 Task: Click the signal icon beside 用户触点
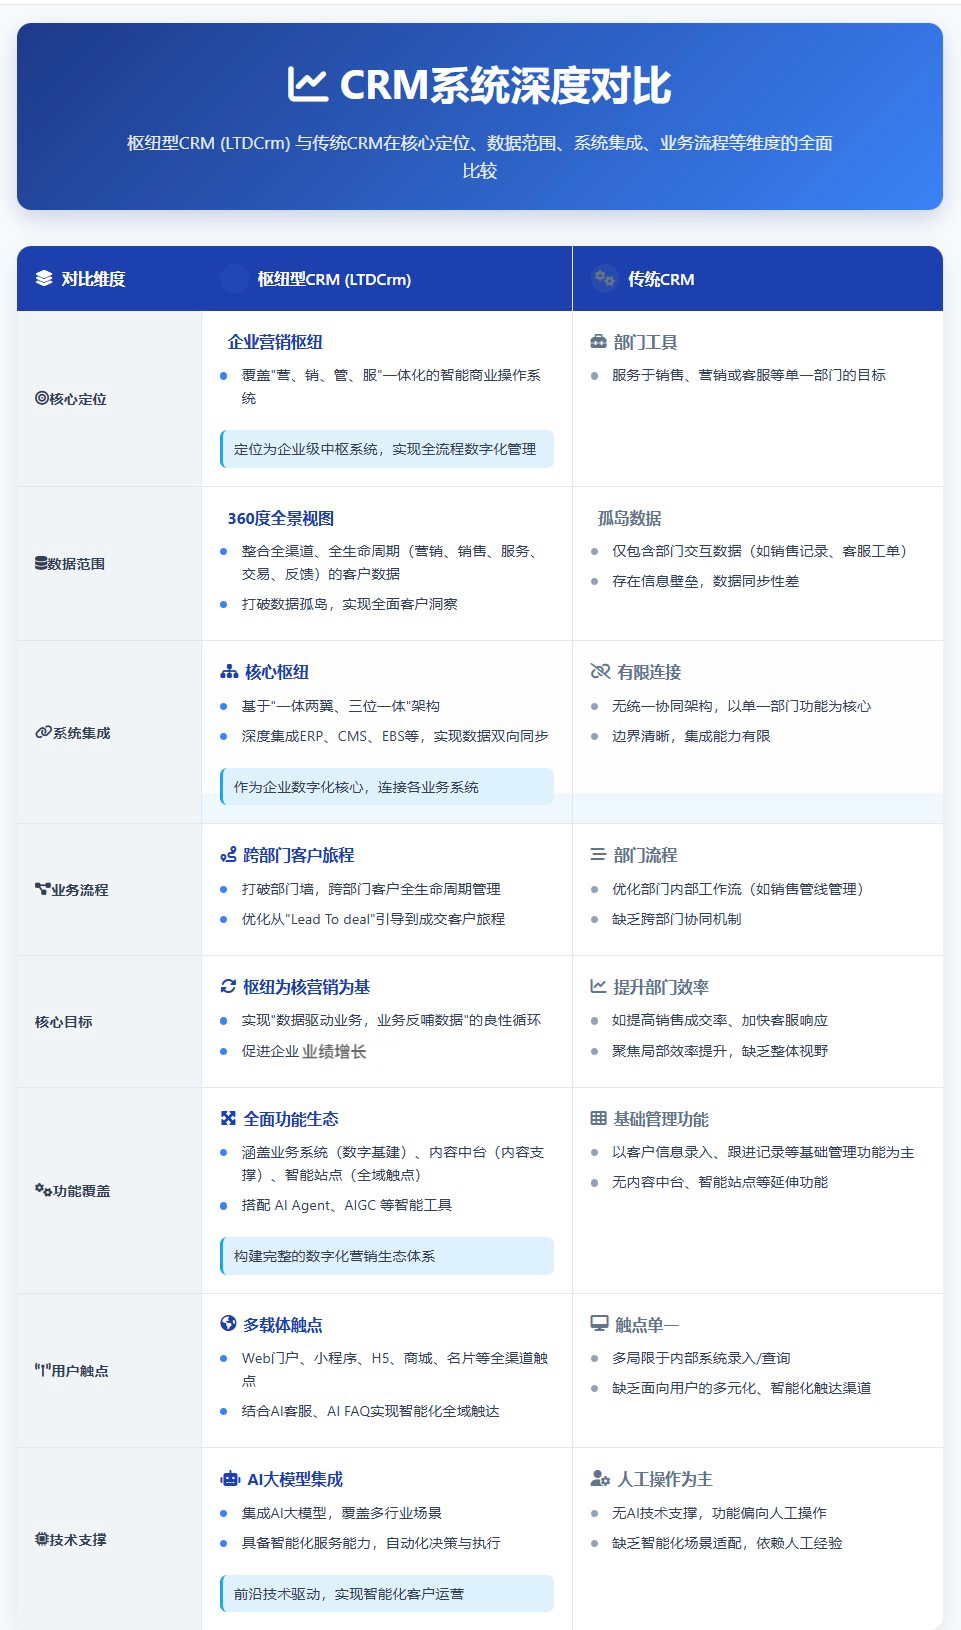pos(42,1370)
